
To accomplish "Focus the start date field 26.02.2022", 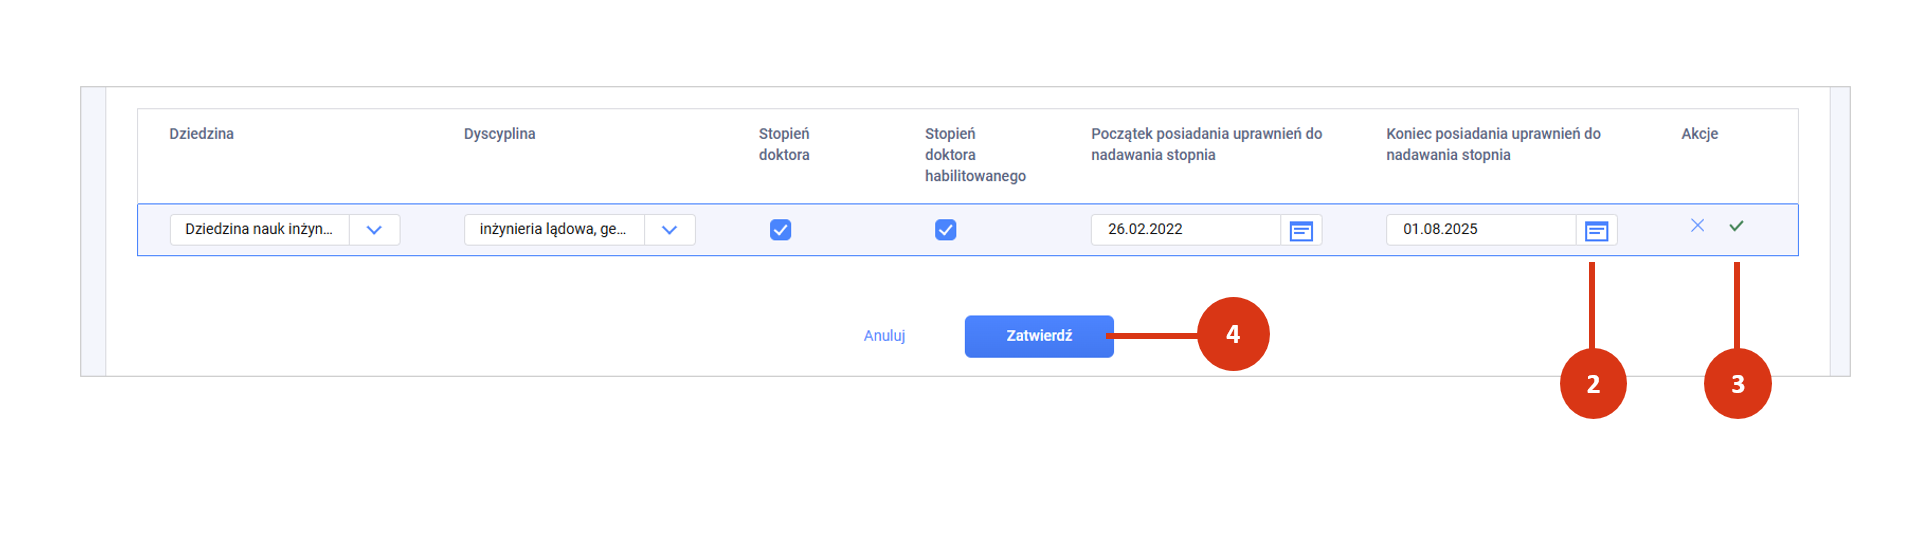I will coord(1186,230).
